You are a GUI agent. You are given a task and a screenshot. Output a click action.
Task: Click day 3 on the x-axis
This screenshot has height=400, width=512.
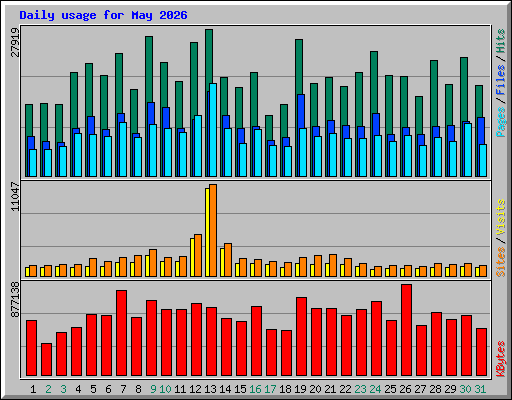(63, 389)
